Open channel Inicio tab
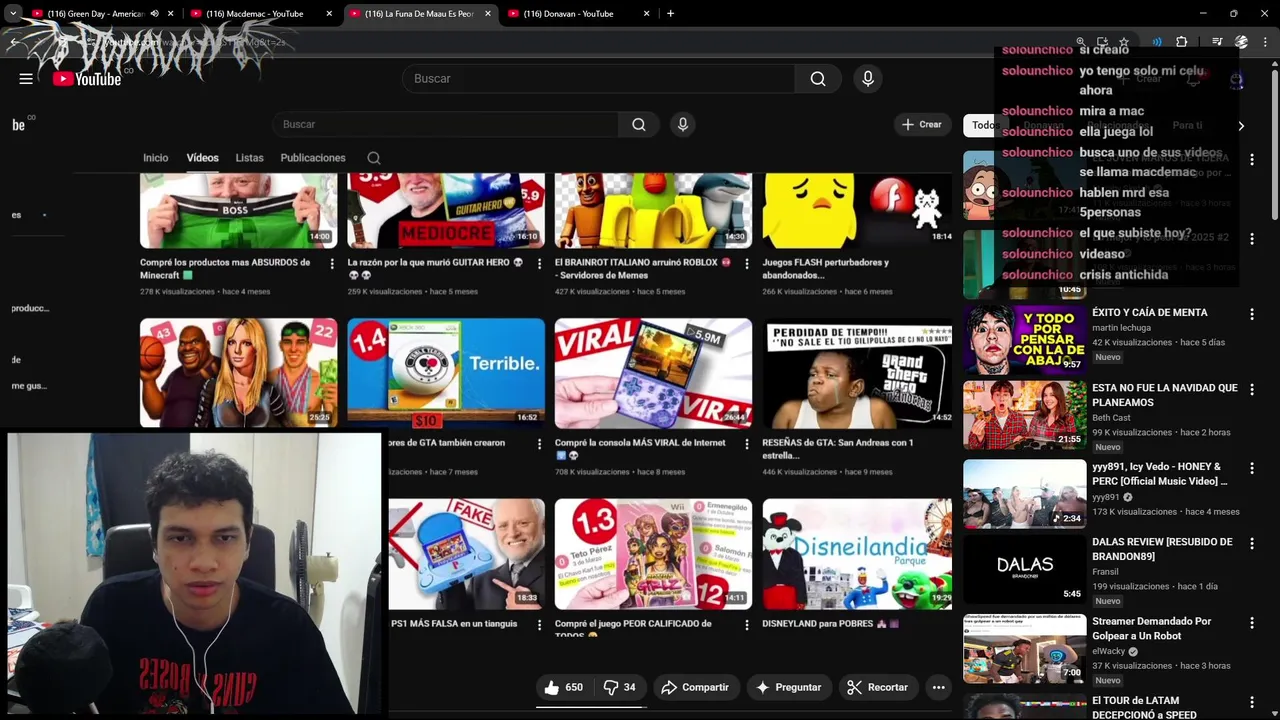Screen dimensions: 1280x720 155,158
